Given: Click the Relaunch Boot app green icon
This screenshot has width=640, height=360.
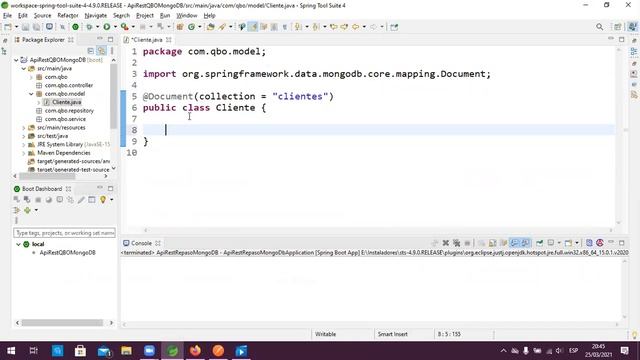Looking at the screenshot, I should click(76, 27).
